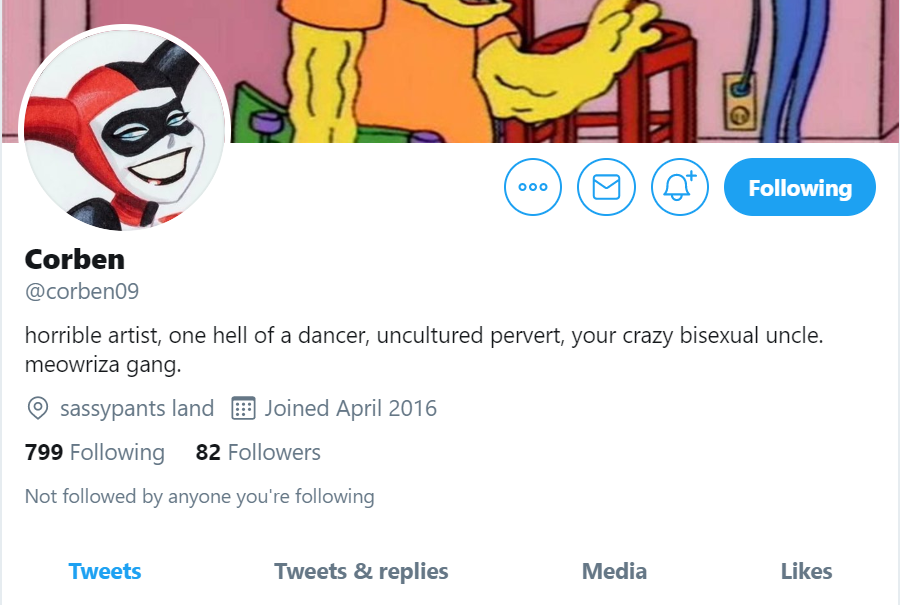Select the Media tab

click(615, 571)
